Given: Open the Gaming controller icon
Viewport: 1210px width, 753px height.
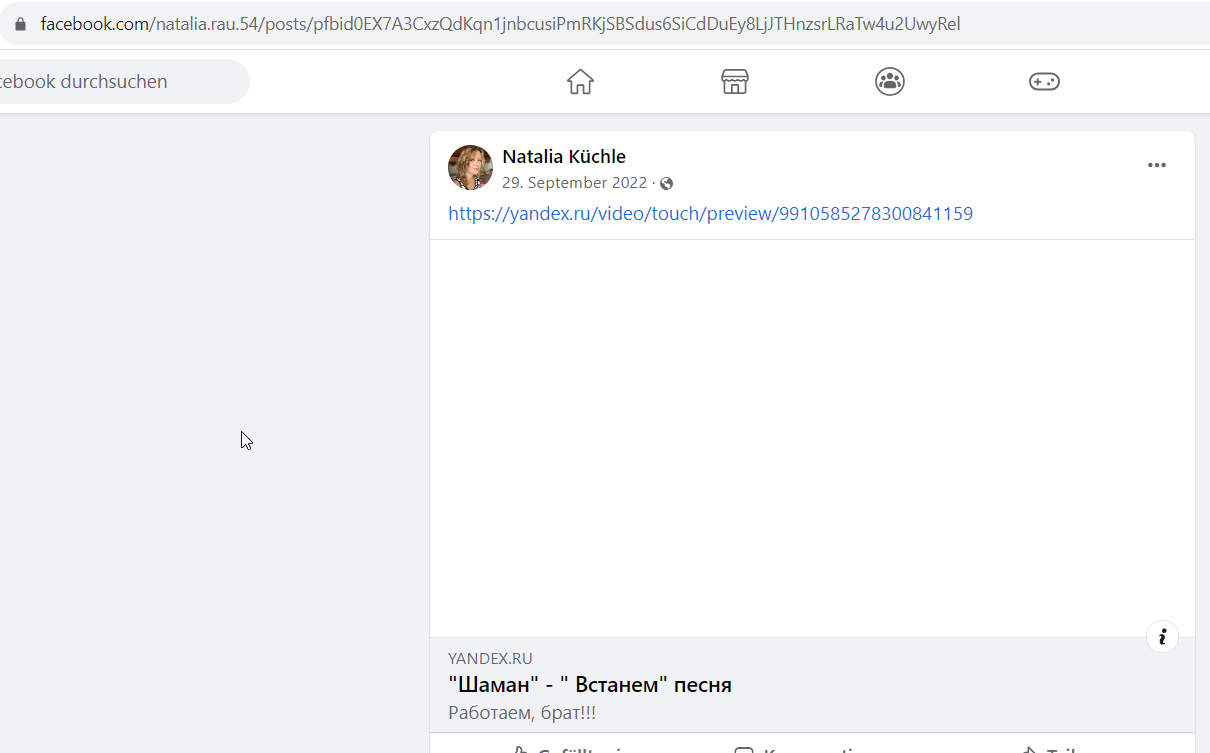Looking at the screenshot, I should [1045, 82].
